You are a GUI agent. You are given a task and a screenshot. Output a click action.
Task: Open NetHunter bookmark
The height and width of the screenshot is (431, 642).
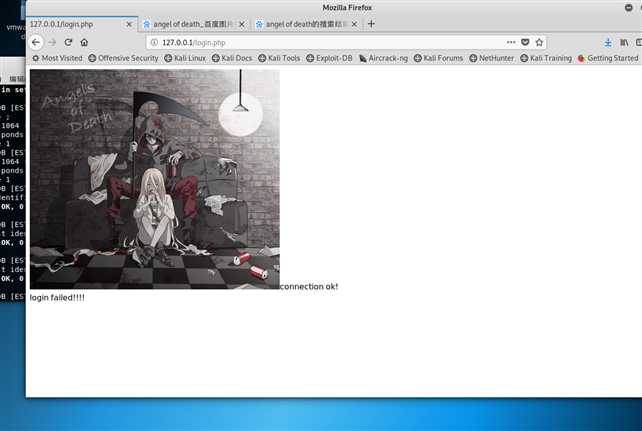[x=491, y=58]
